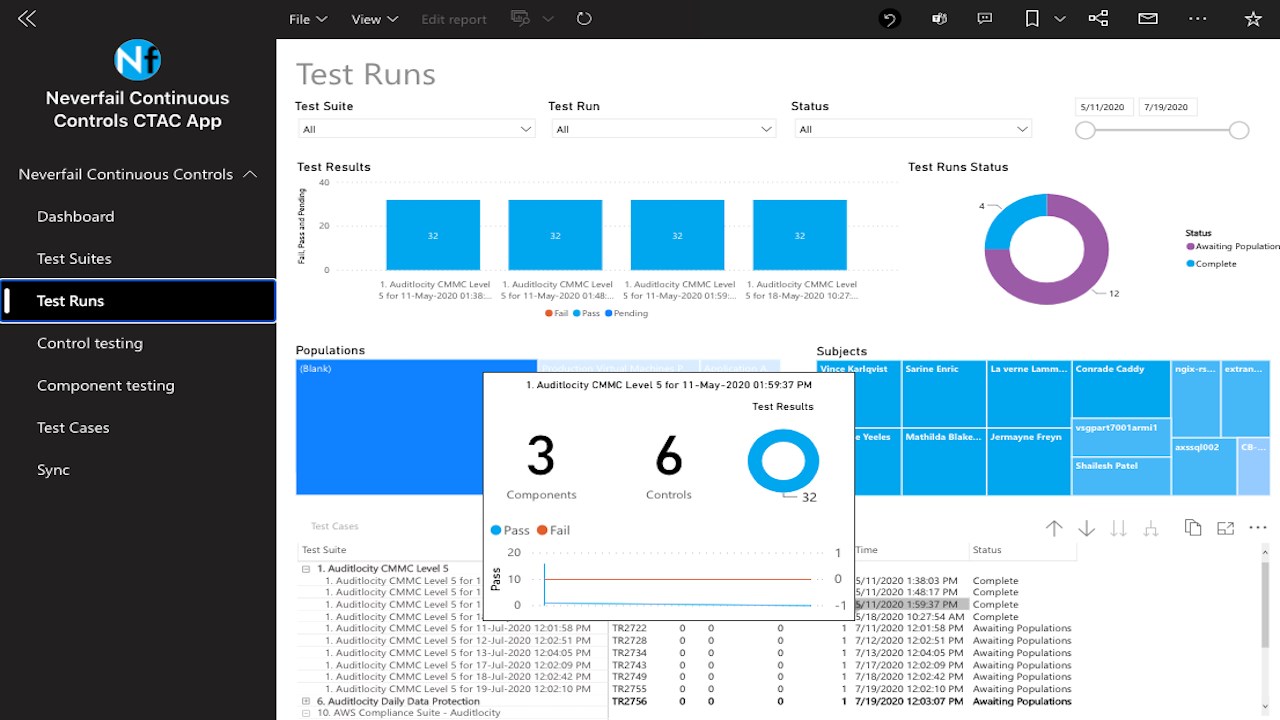Click the table's vertical scrollbar down arrow
The width and height of the screenshot is (1280, 720).
1265,708
